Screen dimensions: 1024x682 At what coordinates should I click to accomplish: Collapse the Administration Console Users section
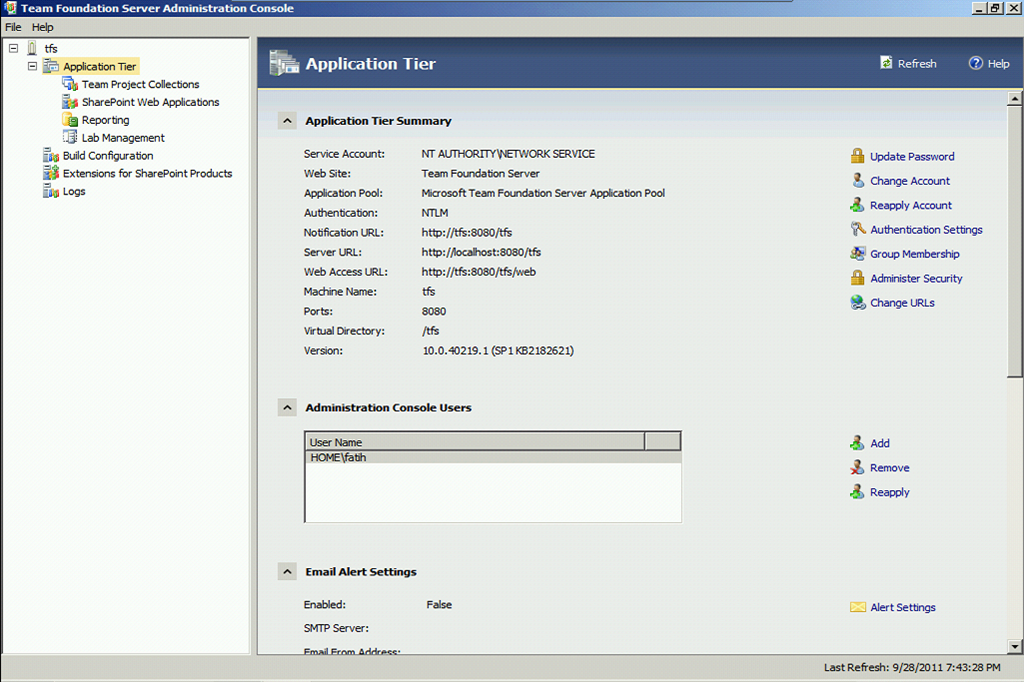[287, 407]
